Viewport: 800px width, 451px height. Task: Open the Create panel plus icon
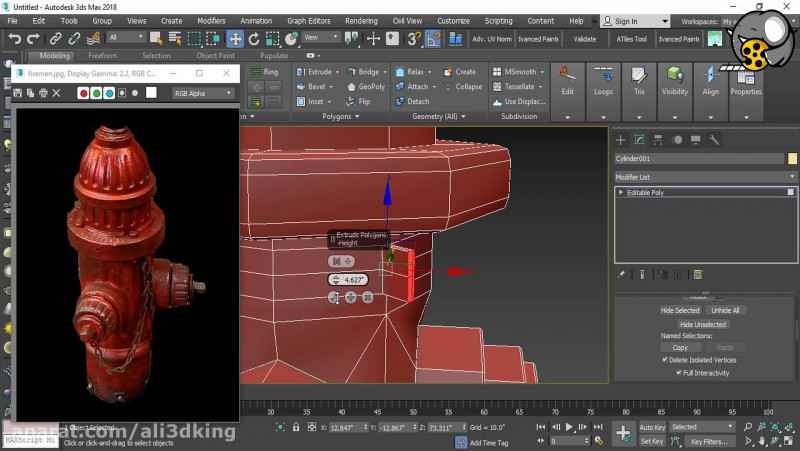click(x=621, y=140)
